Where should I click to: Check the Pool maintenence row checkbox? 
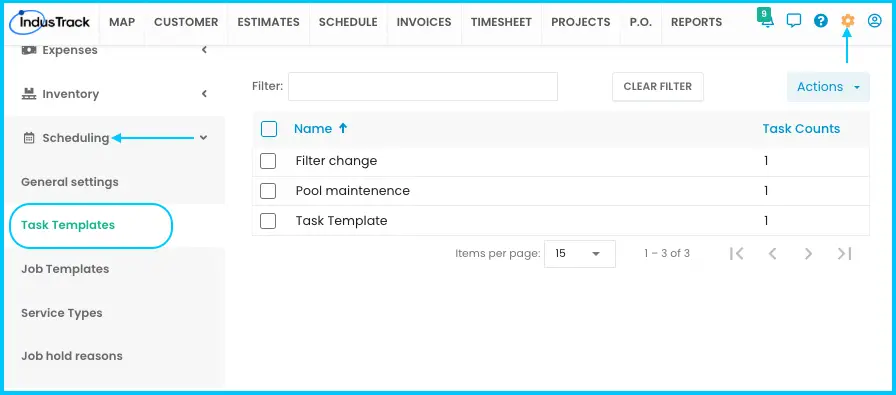(x=268, y=191)
